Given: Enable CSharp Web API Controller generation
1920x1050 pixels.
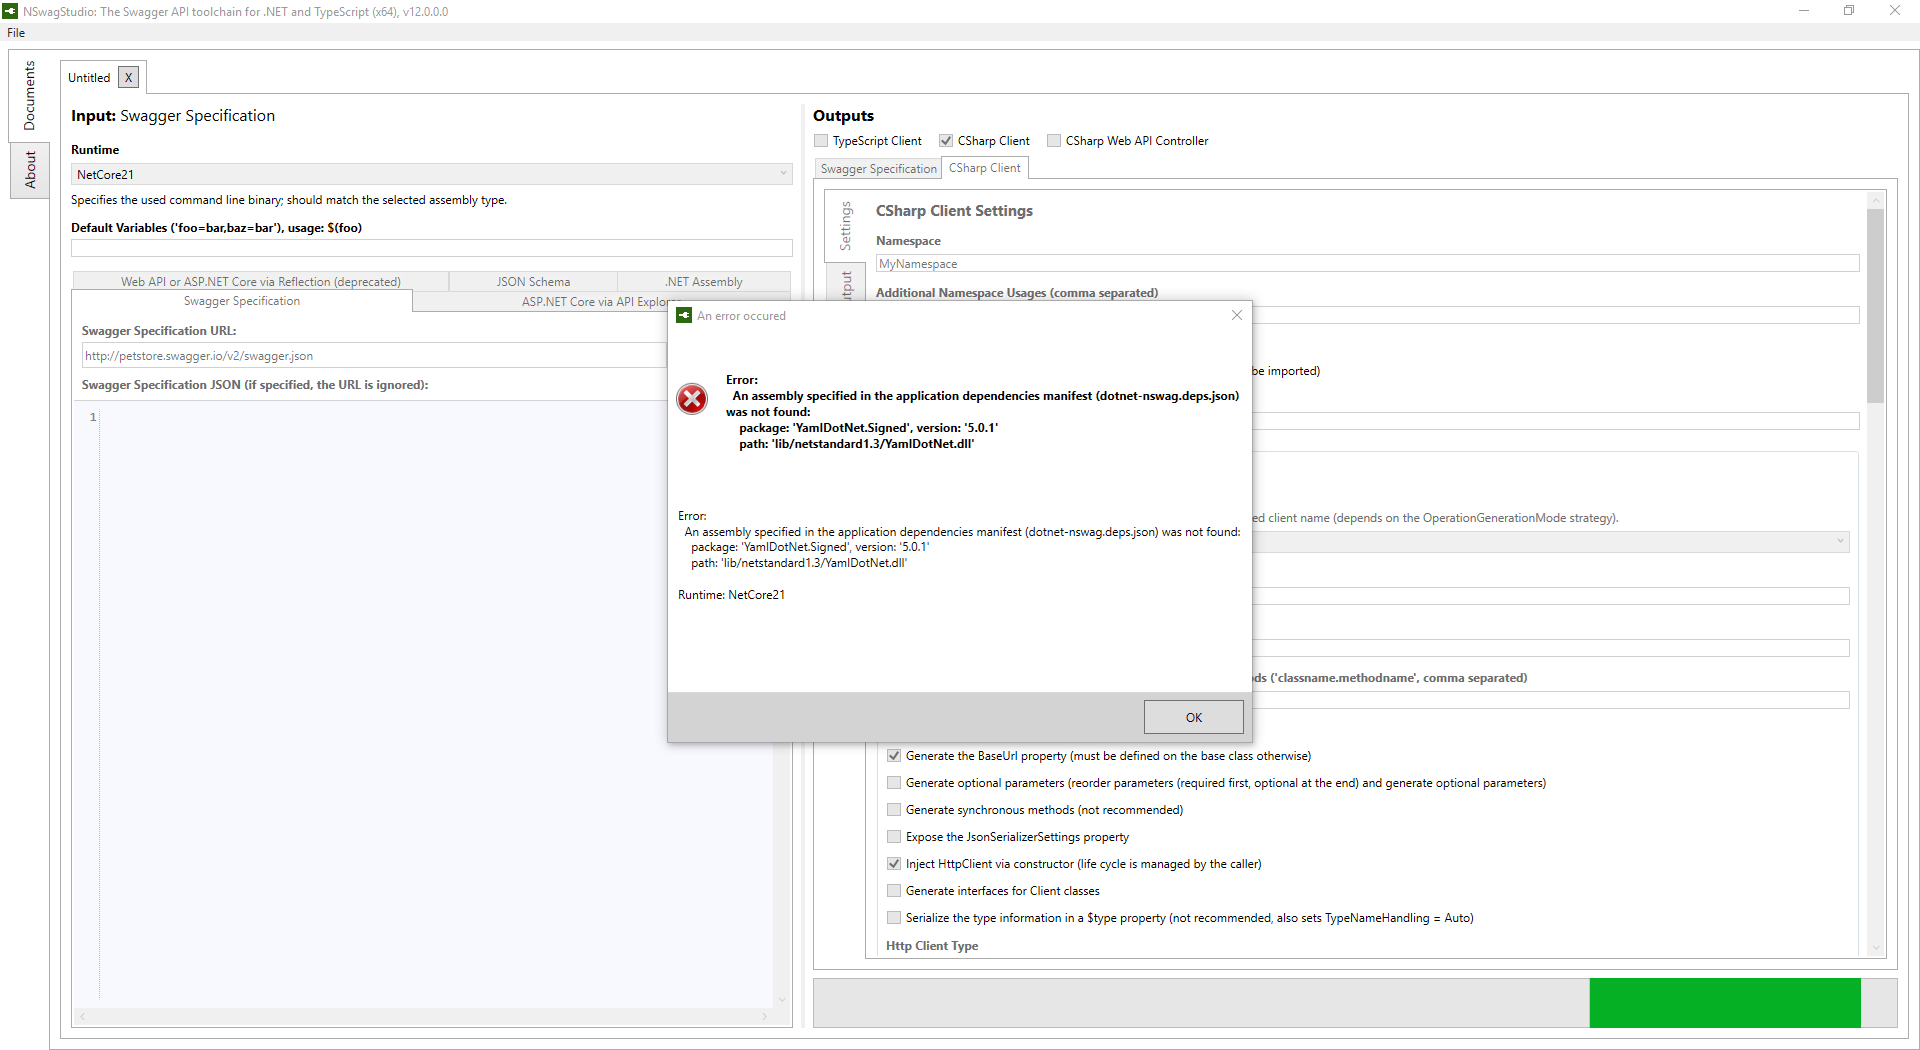Looking at the screenshot, I should 1054,140.
